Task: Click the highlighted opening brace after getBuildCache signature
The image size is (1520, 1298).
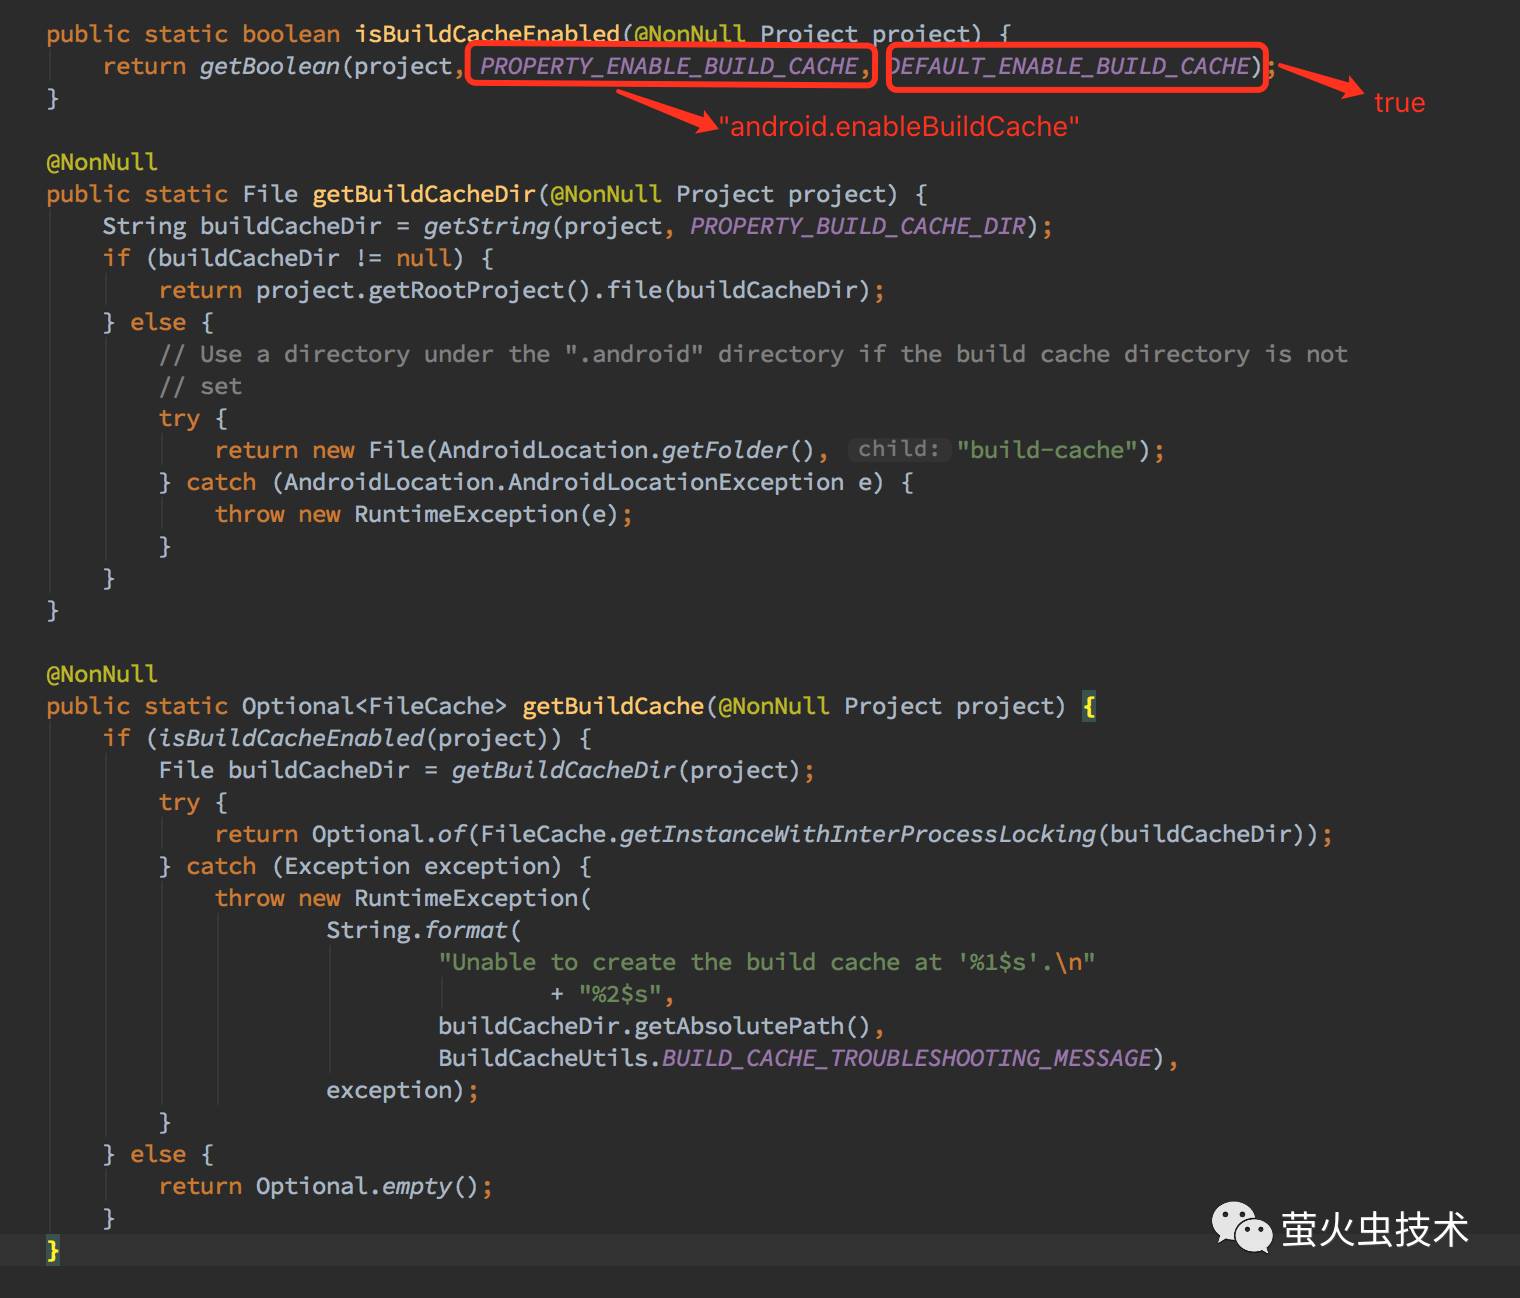Action: (1089, 706)
